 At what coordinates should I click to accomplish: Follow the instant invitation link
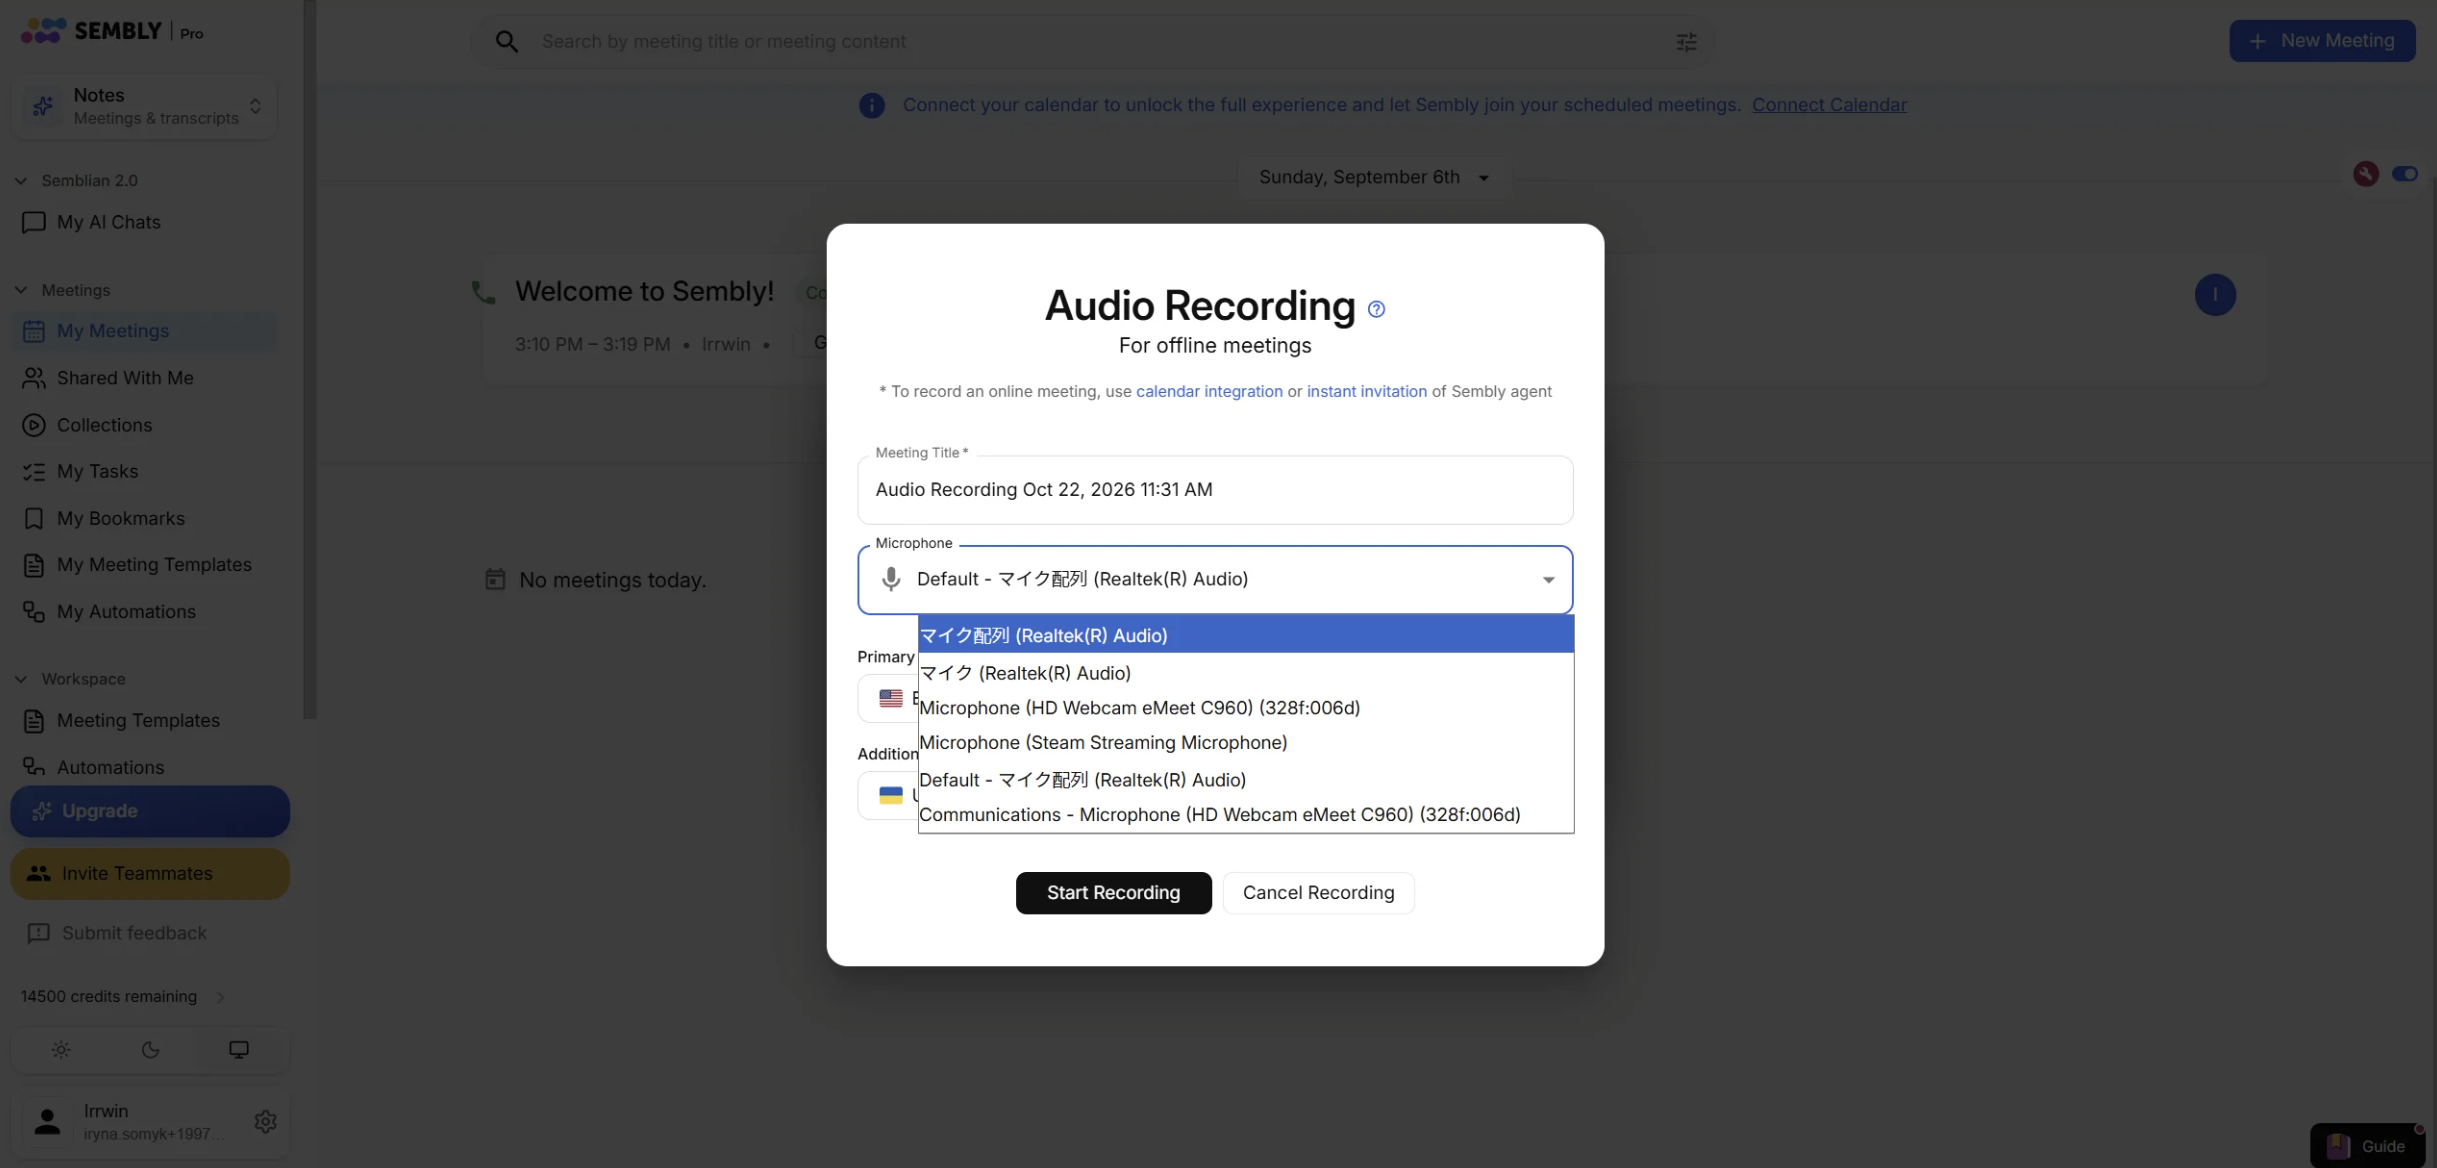(1366, 392)
